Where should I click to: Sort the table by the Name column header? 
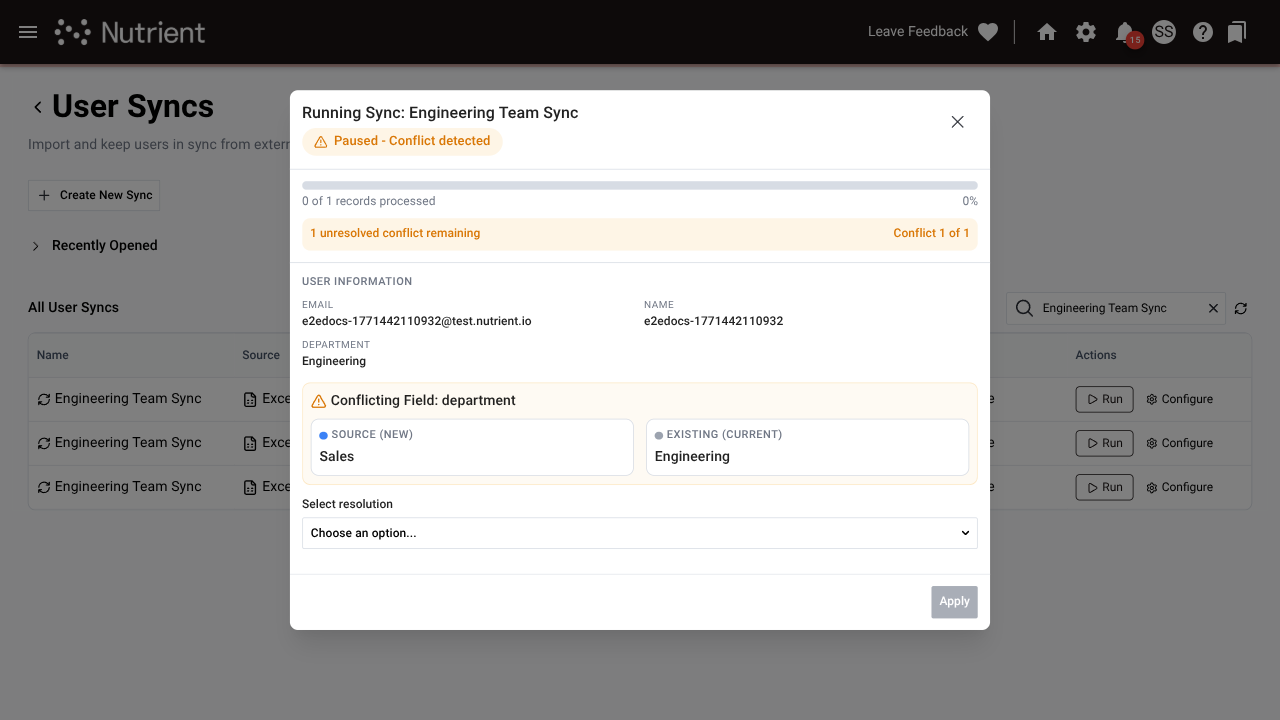(52, 355)
